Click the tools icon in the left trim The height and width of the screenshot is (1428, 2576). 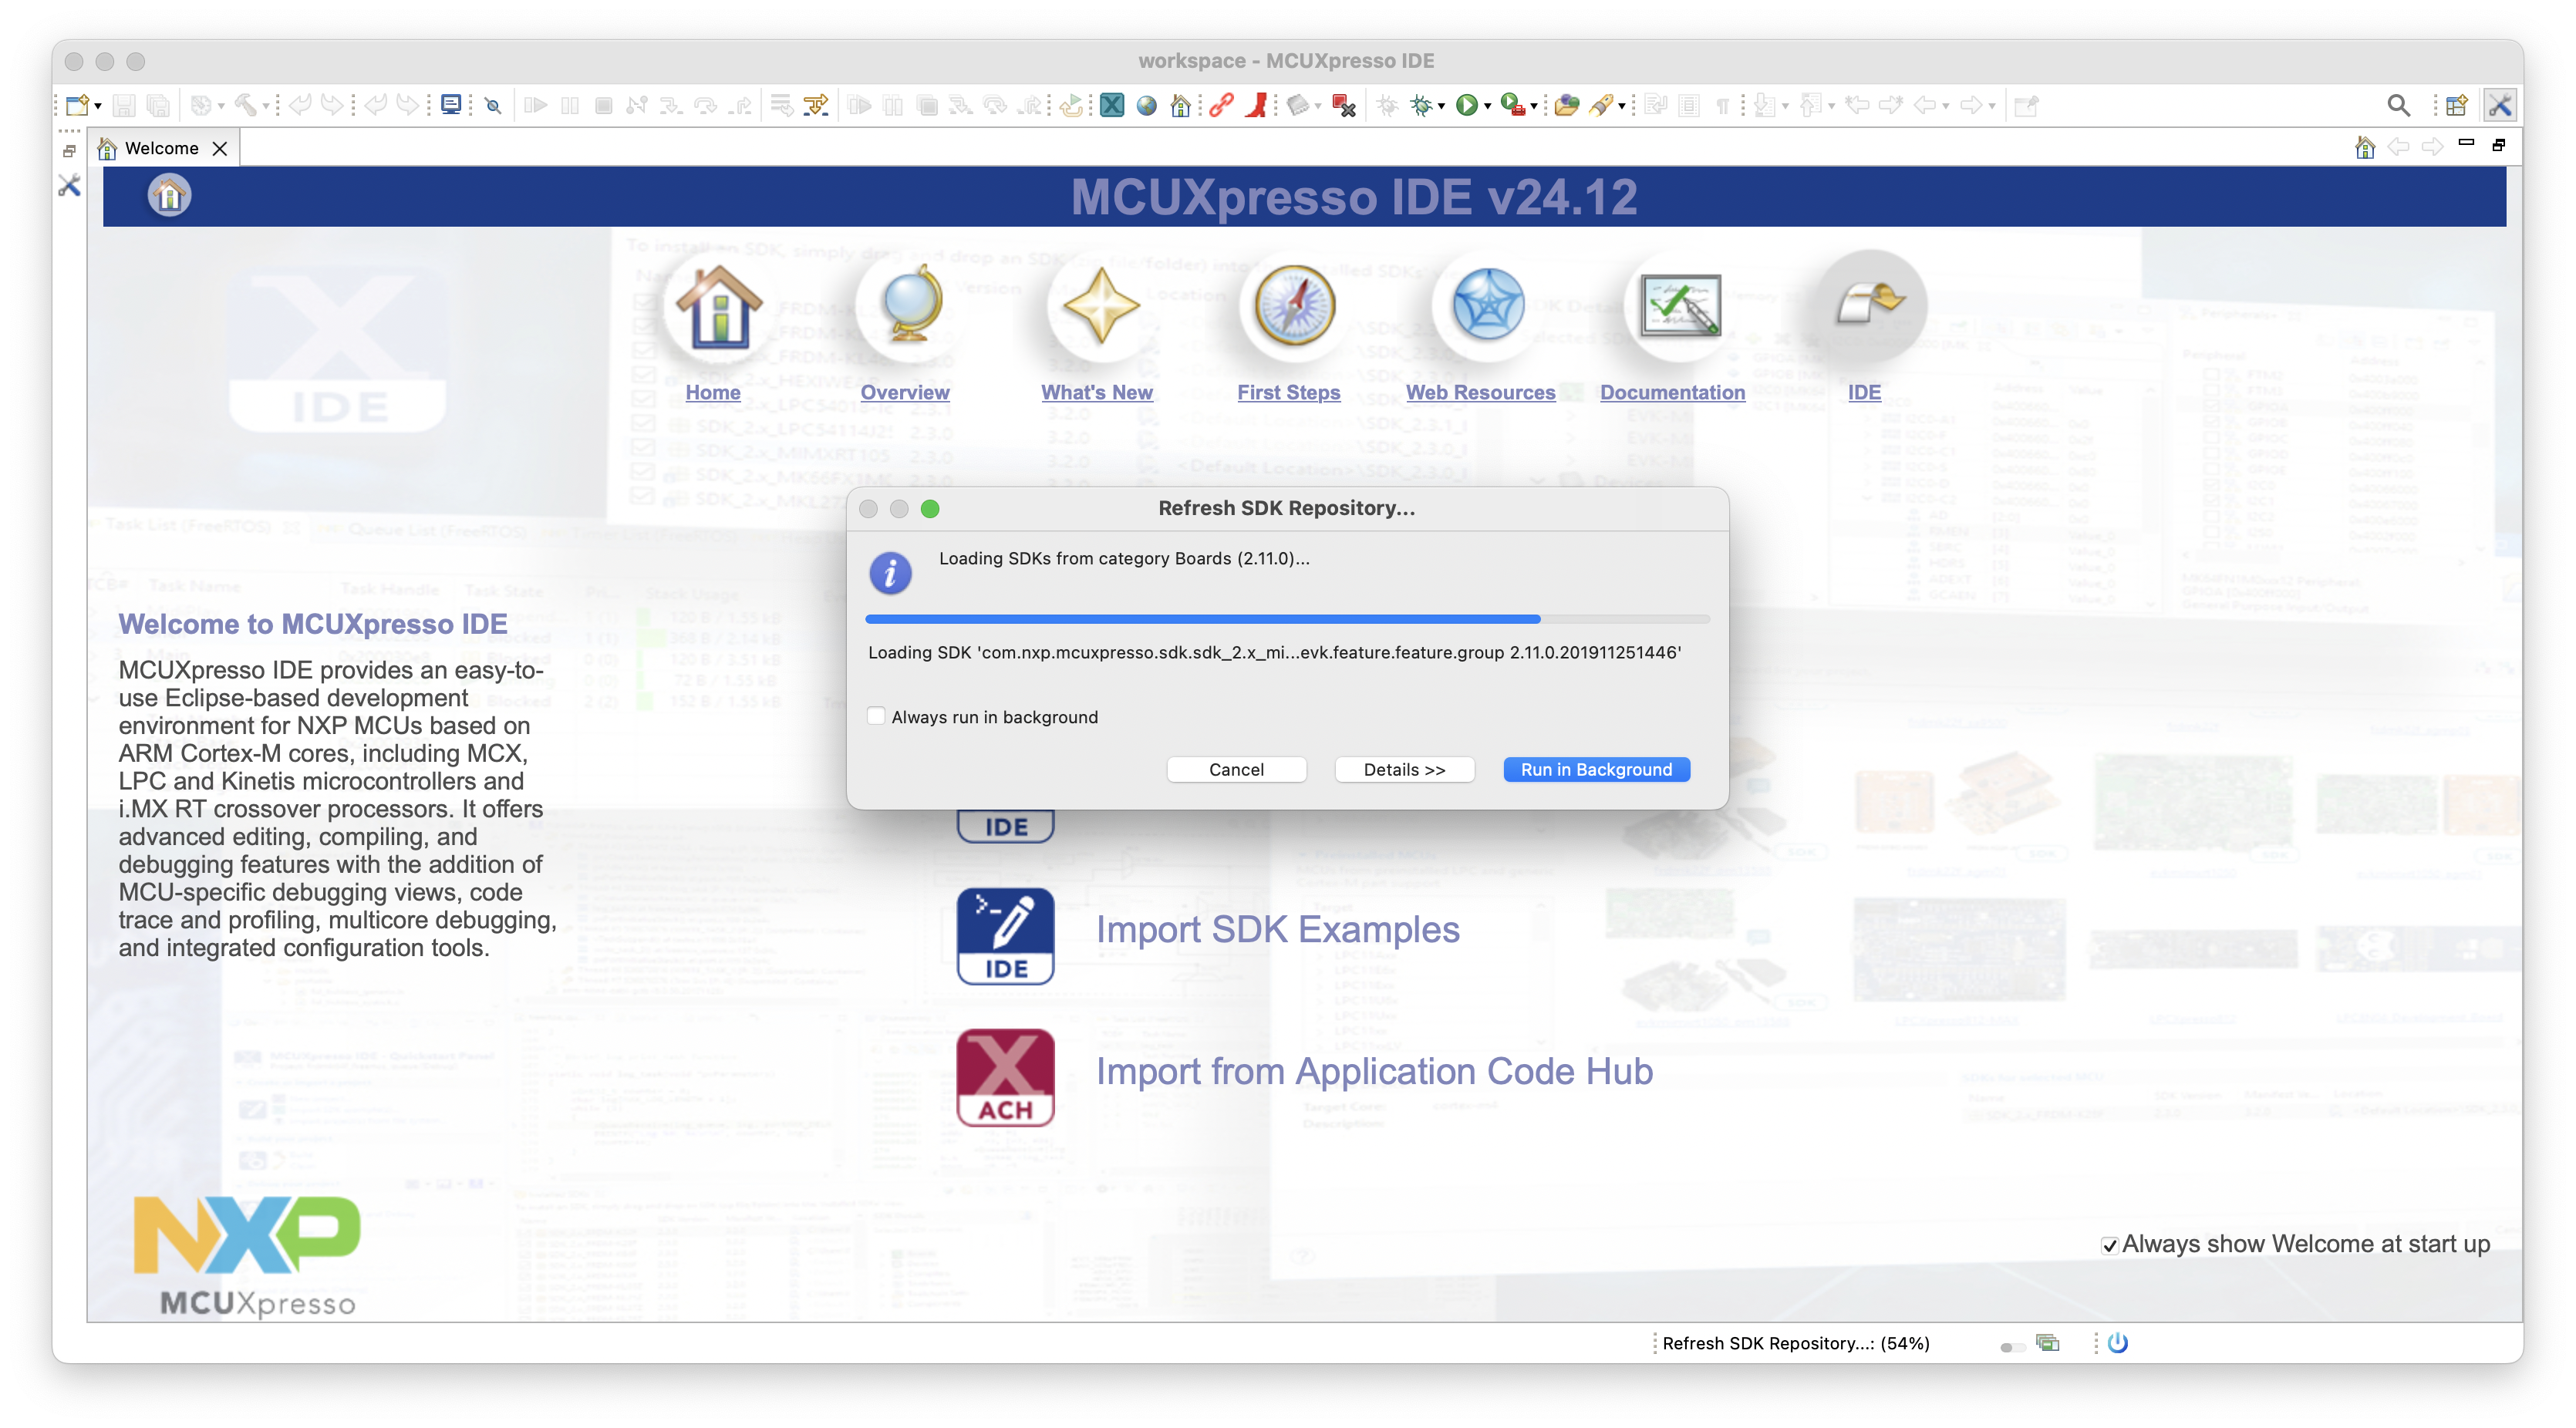[x=69, y=186]
